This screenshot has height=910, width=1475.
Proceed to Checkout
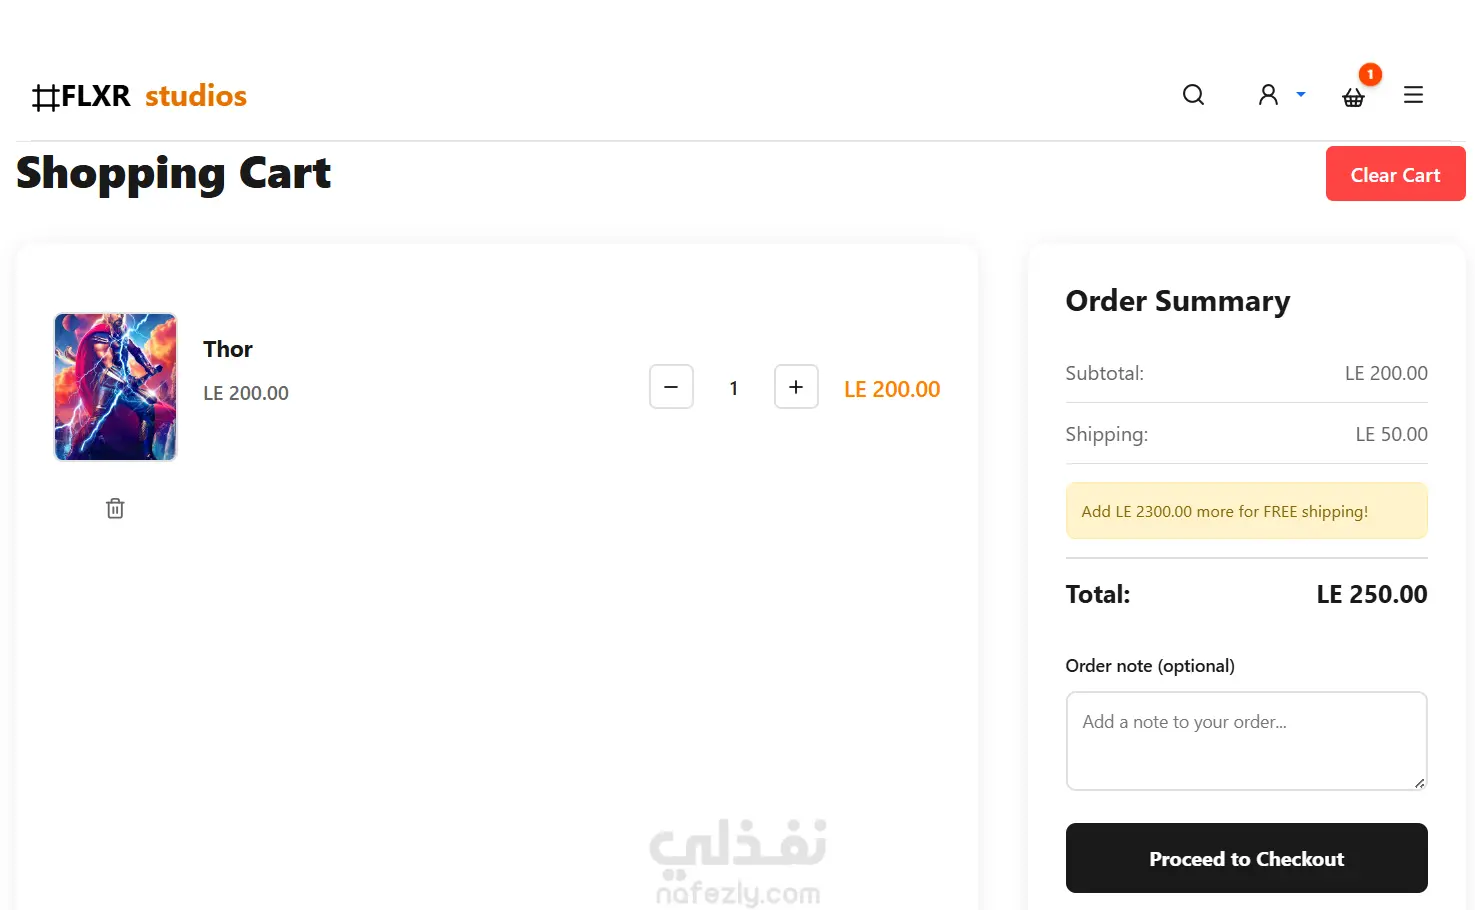point(1246,858)
